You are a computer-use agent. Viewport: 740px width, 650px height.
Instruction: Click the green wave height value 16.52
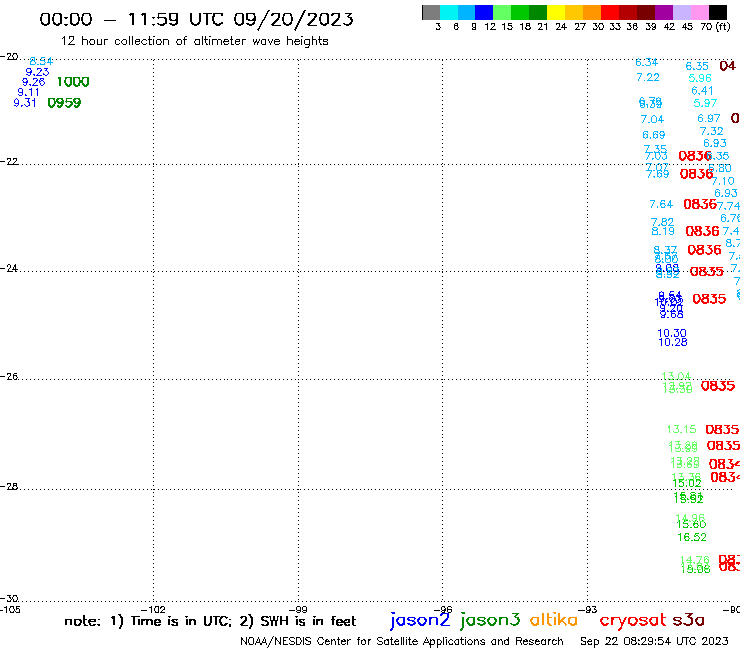point(692,537)
